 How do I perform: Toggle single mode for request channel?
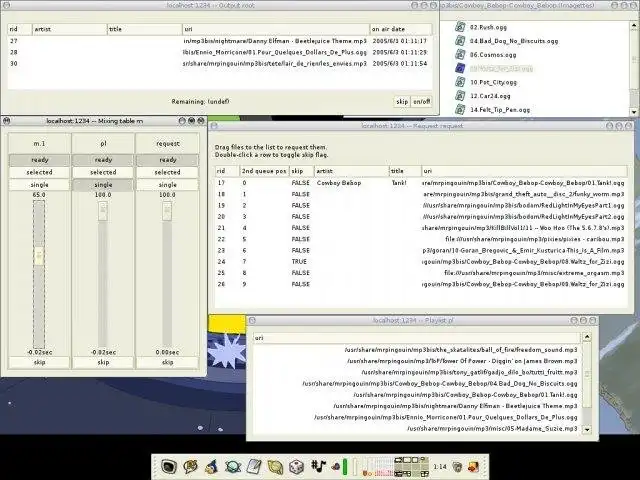(x=167, y=185)
